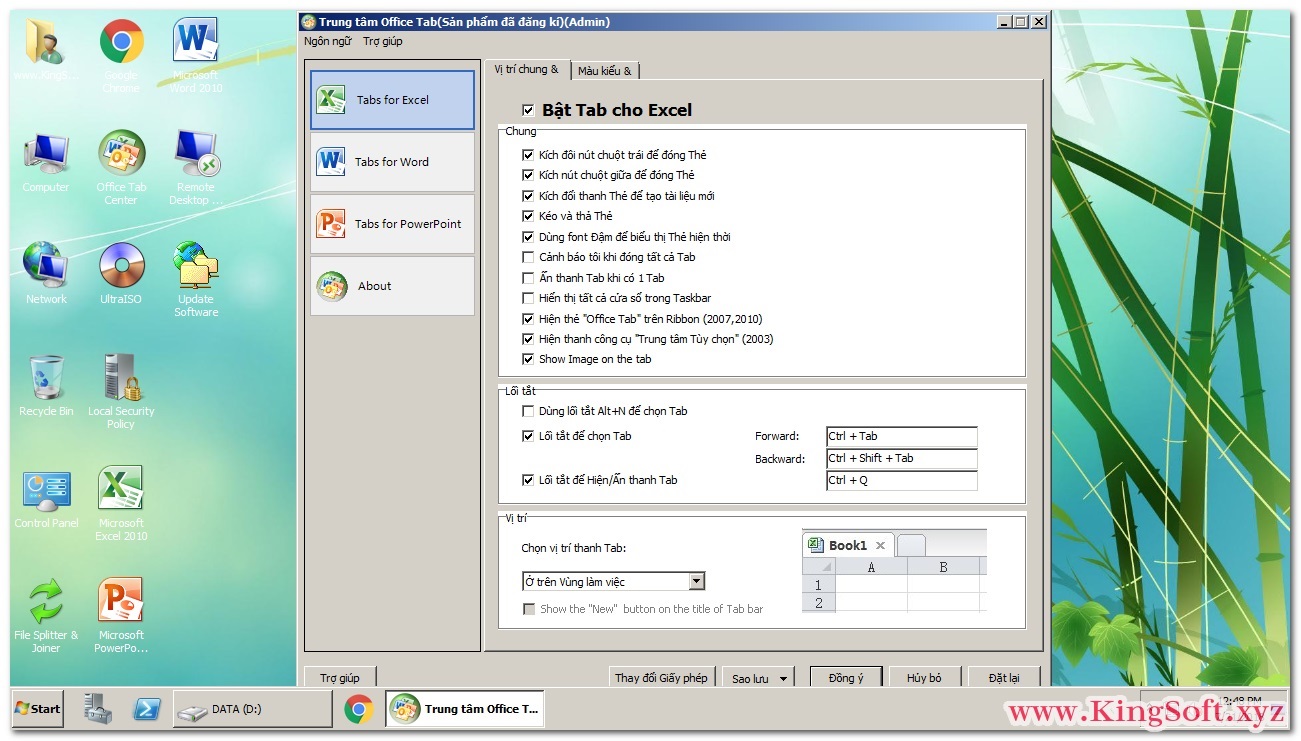
Task: Click the Backward shortcut field
Action: coord(901,459)
